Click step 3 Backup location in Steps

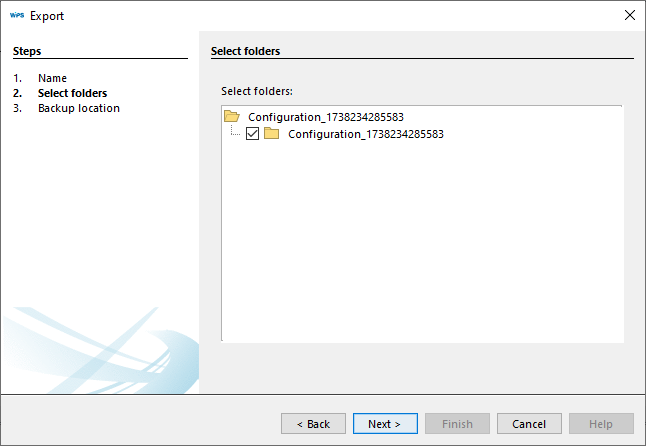78,108
